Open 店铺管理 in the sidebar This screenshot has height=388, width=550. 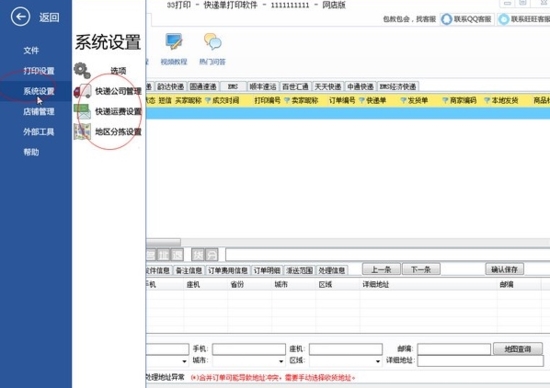(39, 112)
